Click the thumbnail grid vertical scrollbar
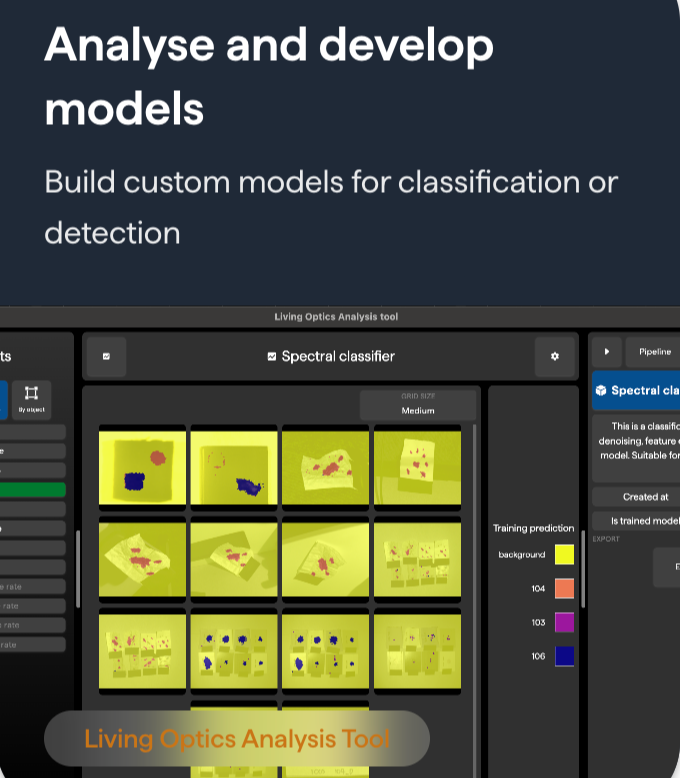This screenshot has height=778, width=680. [x=475, y=560]
